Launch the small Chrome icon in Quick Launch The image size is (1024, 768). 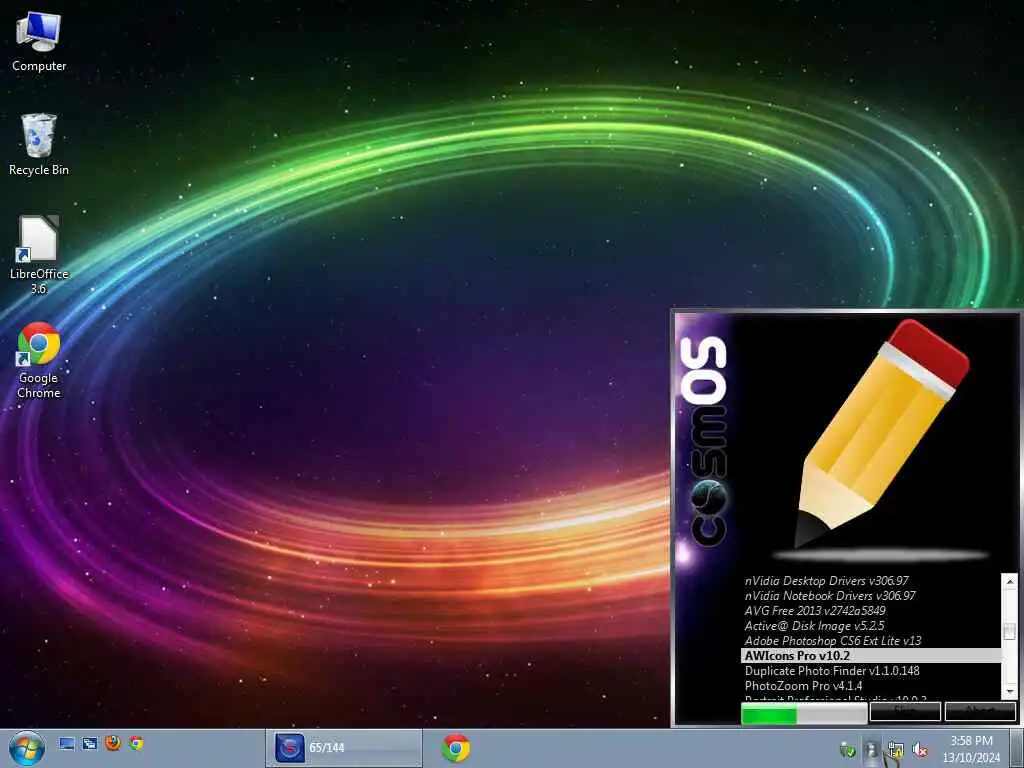(x=136, y=743)
